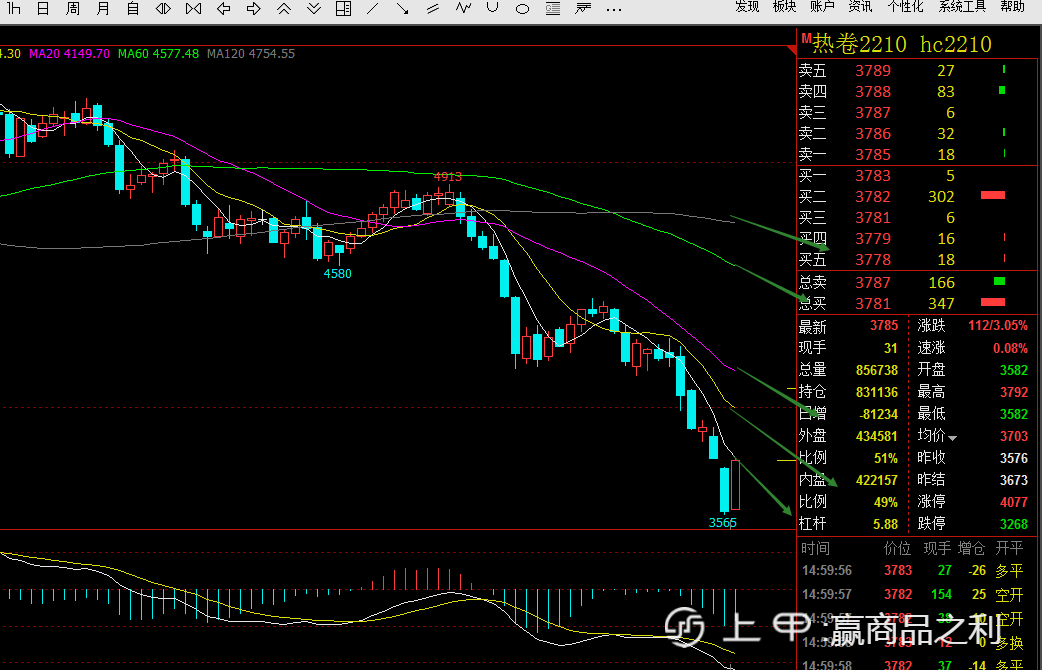
Task: Click the double up chevron icon
Action: (284, 9)
